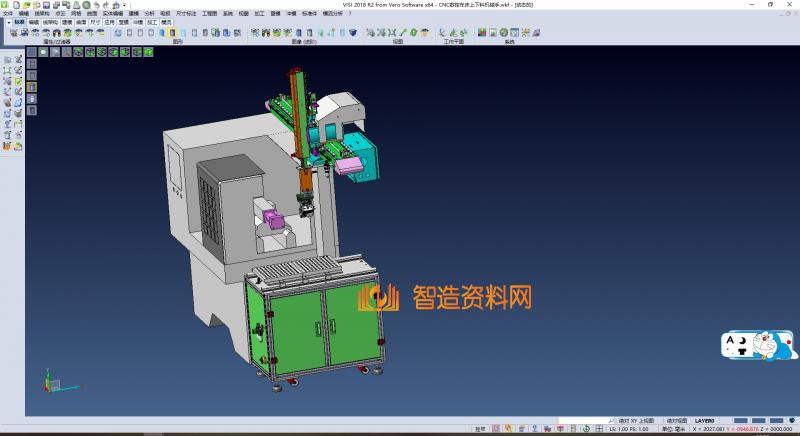
Task: Open the 文件 menu
Action: point(8,13)
